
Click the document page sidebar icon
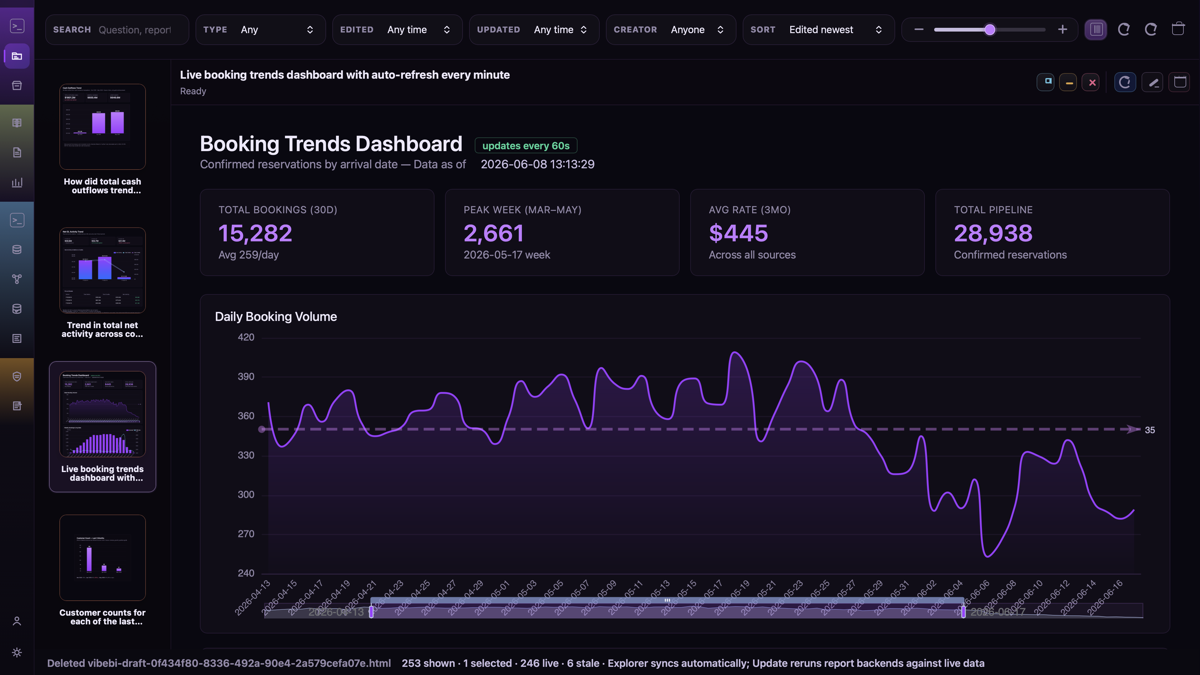17,153
